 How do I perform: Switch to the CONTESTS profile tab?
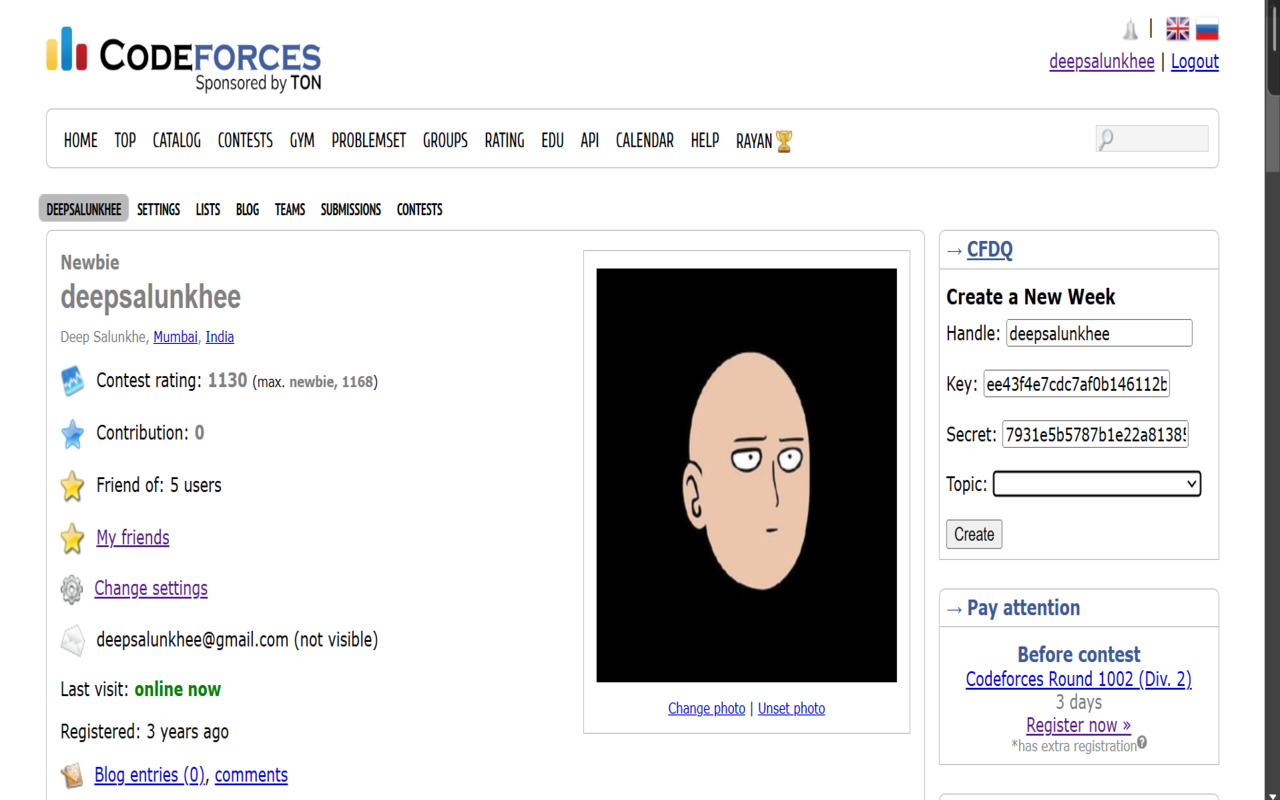tap(420, 209)
